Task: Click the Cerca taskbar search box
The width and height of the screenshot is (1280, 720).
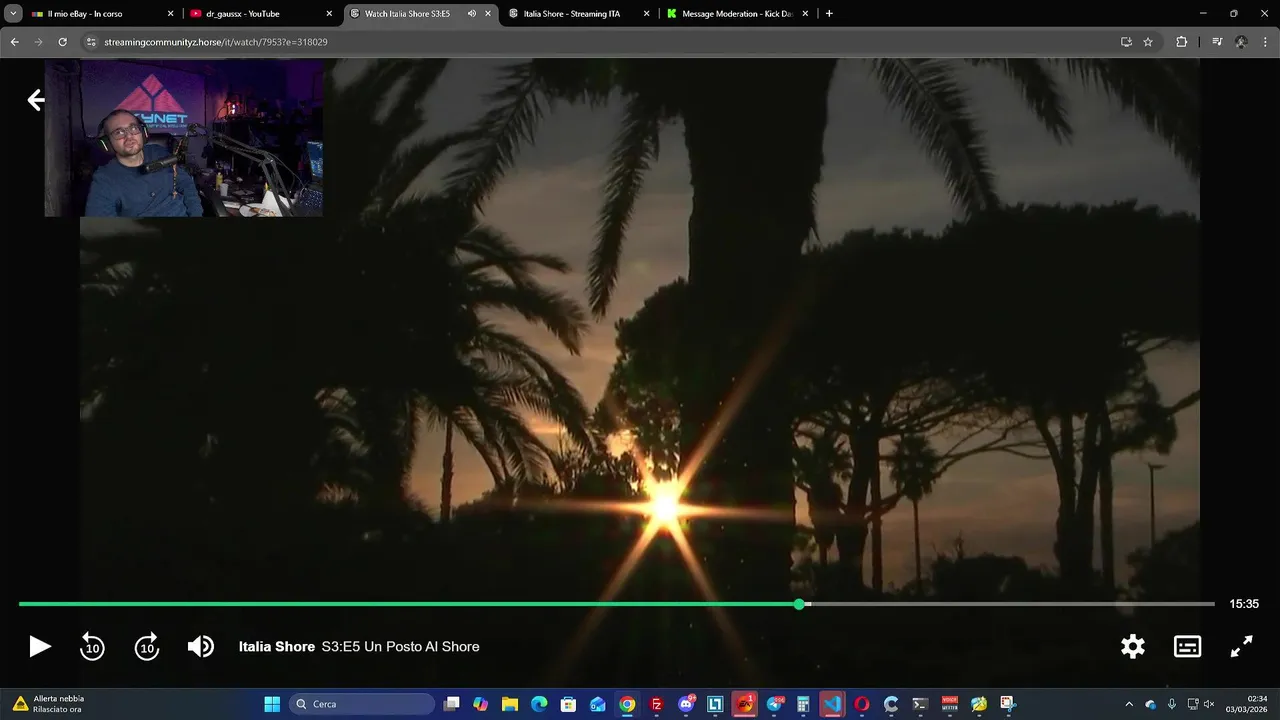Action: point(362,704)
